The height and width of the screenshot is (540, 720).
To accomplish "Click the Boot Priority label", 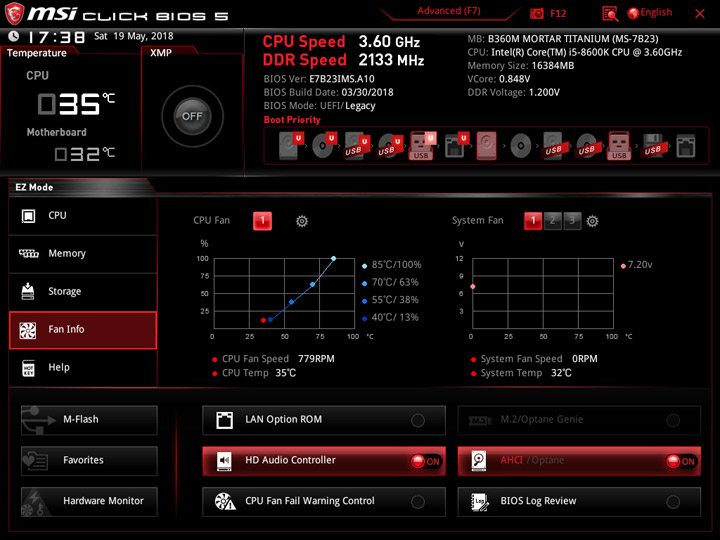I will pos(292,120).
